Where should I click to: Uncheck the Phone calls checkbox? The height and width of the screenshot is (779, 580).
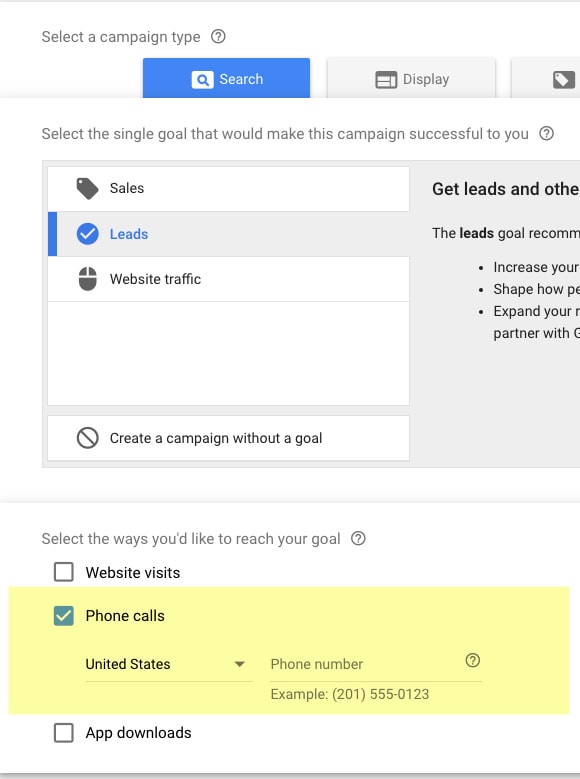click(x=64, y=616)
